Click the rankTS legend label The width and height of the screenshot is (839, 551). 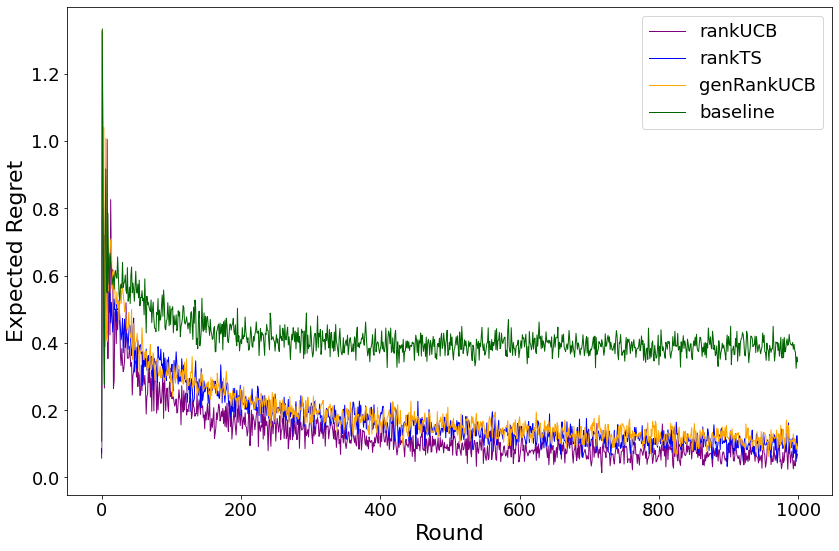click(x=730, y=58)
